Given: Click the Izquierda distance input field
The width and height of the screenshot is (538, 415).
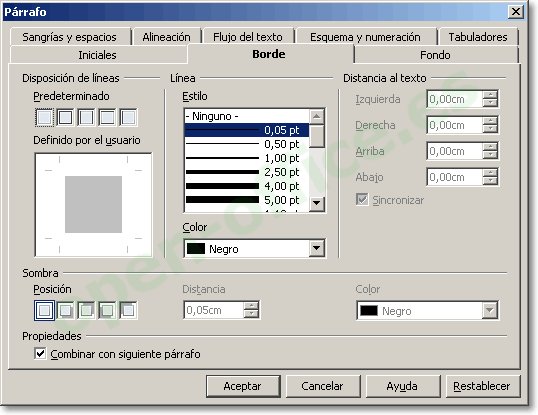Looking at the screenshot, I should click(455, 99).
